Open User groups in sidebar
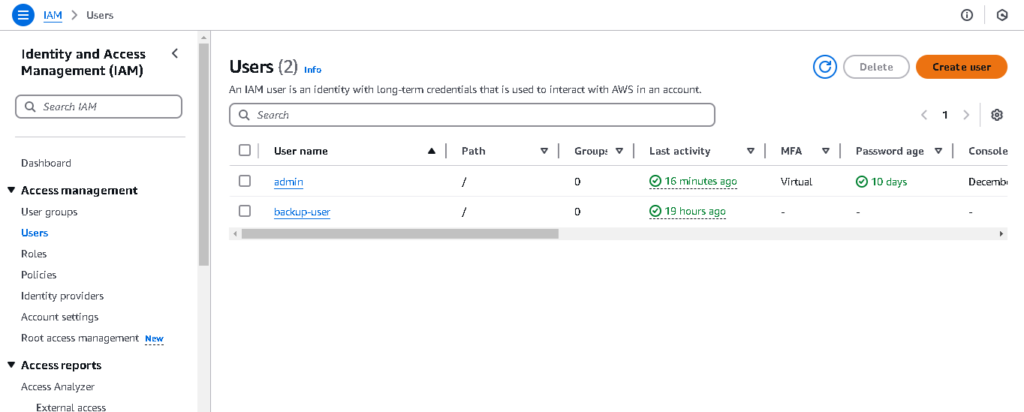Viewport: 1024px width, 412px height. point(49,212)
